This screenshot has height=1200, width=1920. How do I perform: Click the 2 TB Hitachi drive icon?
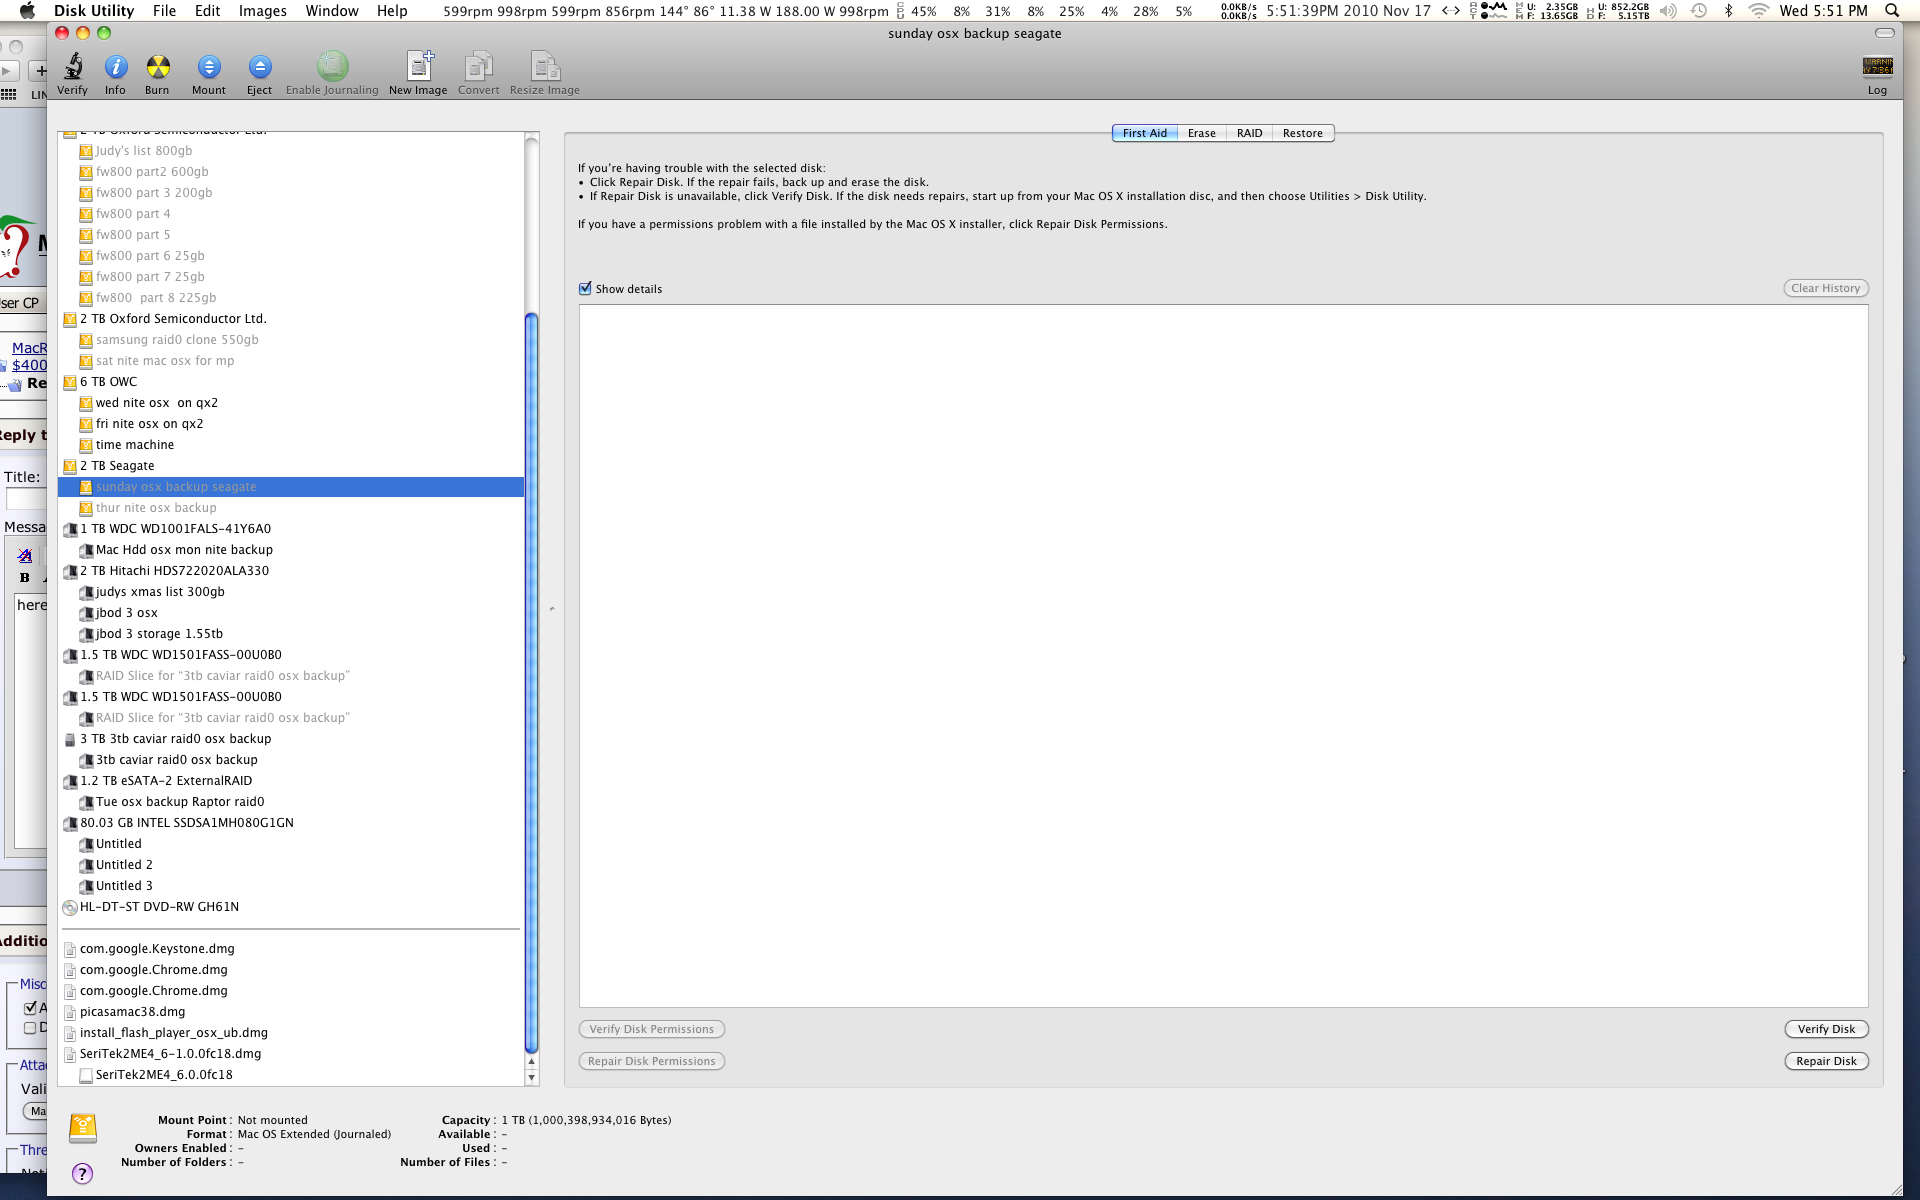click(70, 571)
